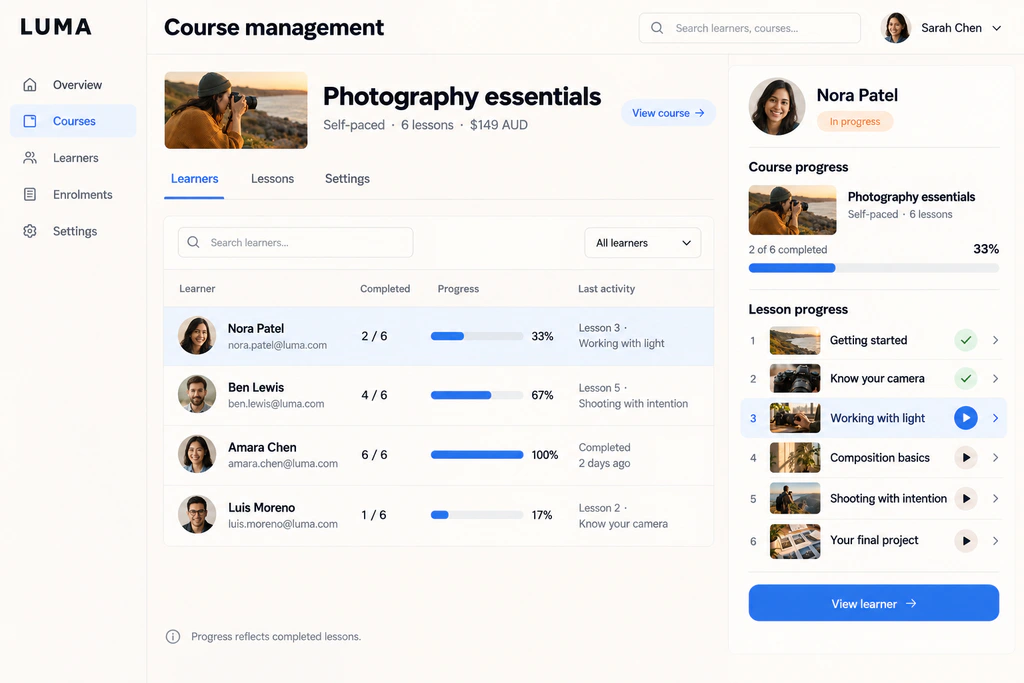Click the In progress status badge
The height and width of the screenshot is (683, 1024).
855,121
